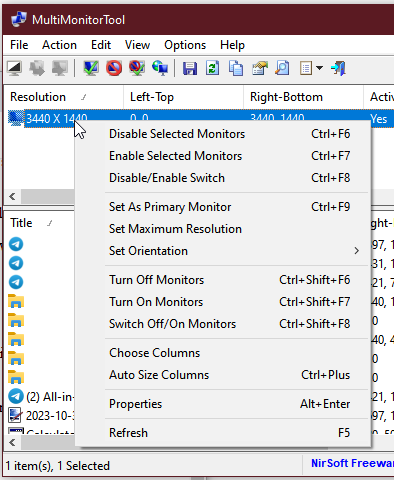Choose Enable Selected Monitors from context menu
This screenshot has width=394, height=480.
coord(223,156)
